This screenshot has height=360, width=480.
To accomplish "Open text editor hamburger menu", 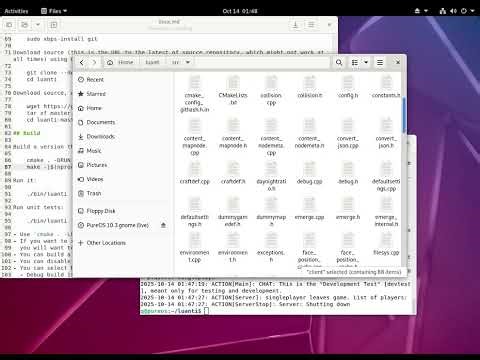I will pyautogui.click(x=311, y=25).
